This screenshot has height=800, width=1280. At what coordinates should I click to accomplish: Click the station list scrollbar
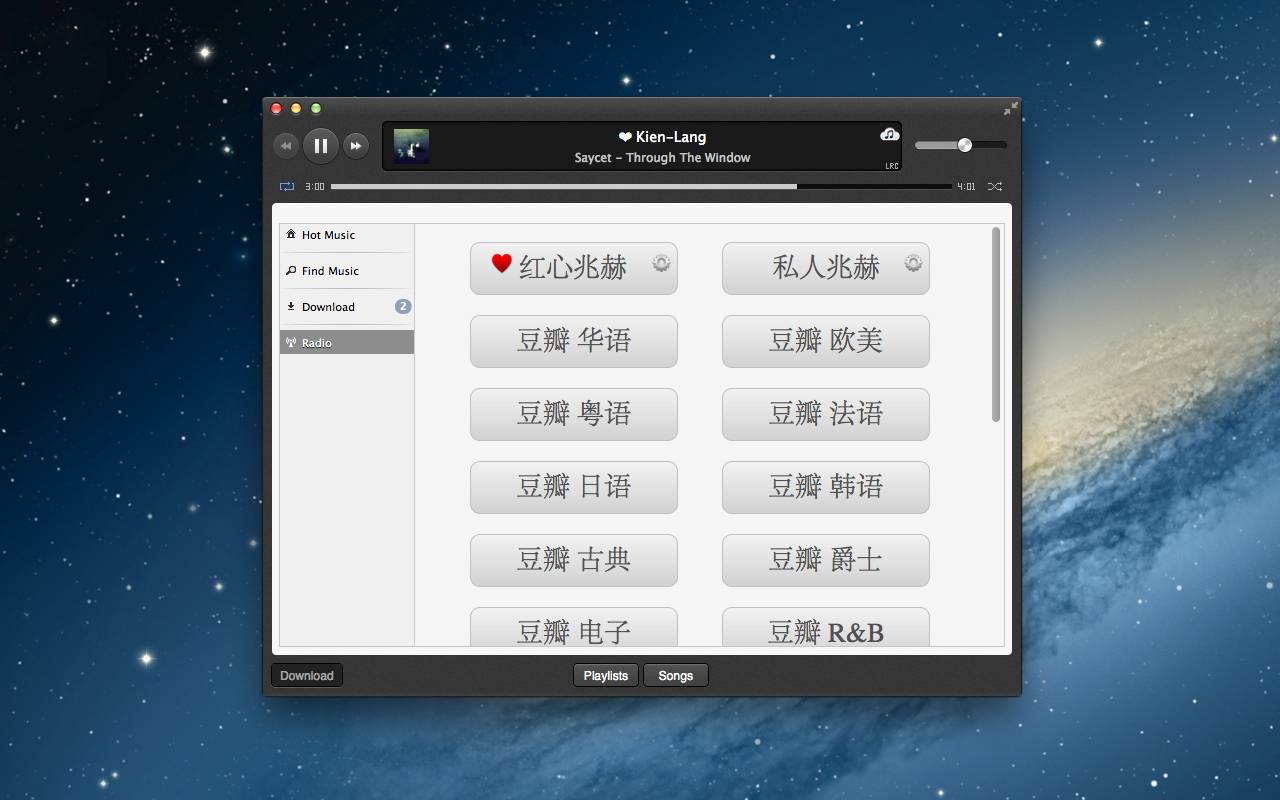(x=996, y=325)
